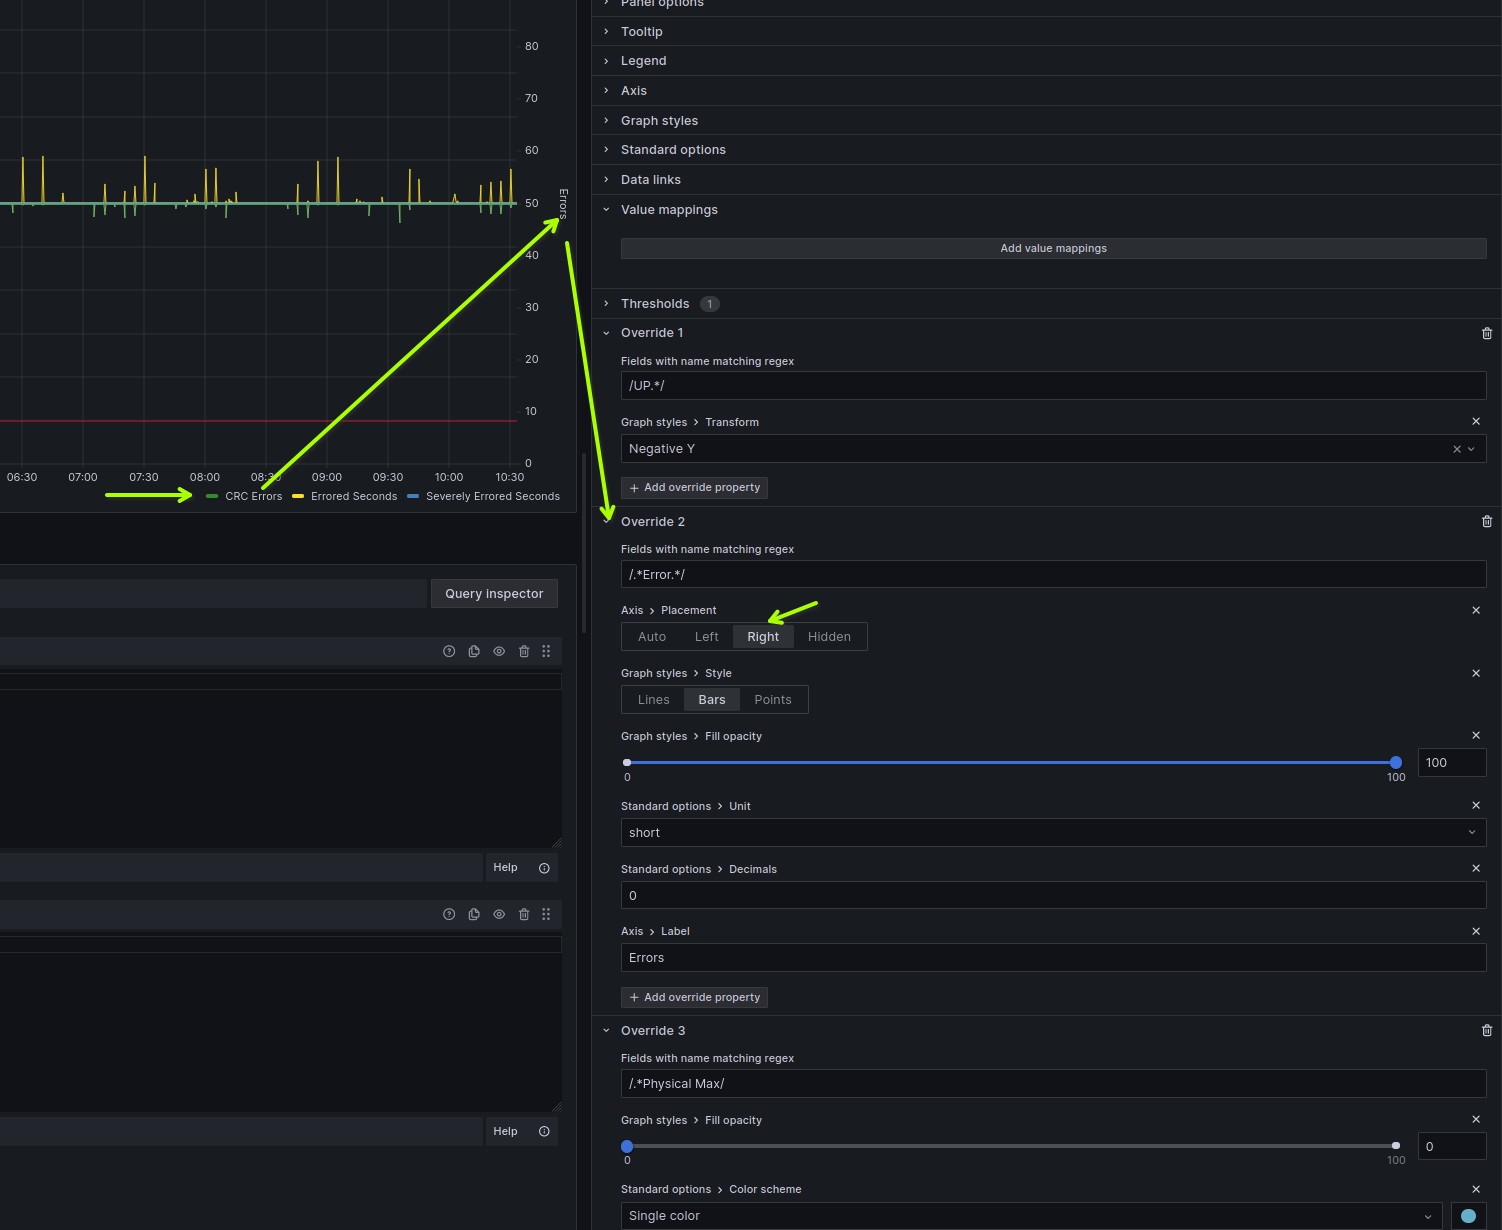This screenshot has width=1502, height=1230.
Task: Click the Add value mappings button
Action: point(1053,249)
